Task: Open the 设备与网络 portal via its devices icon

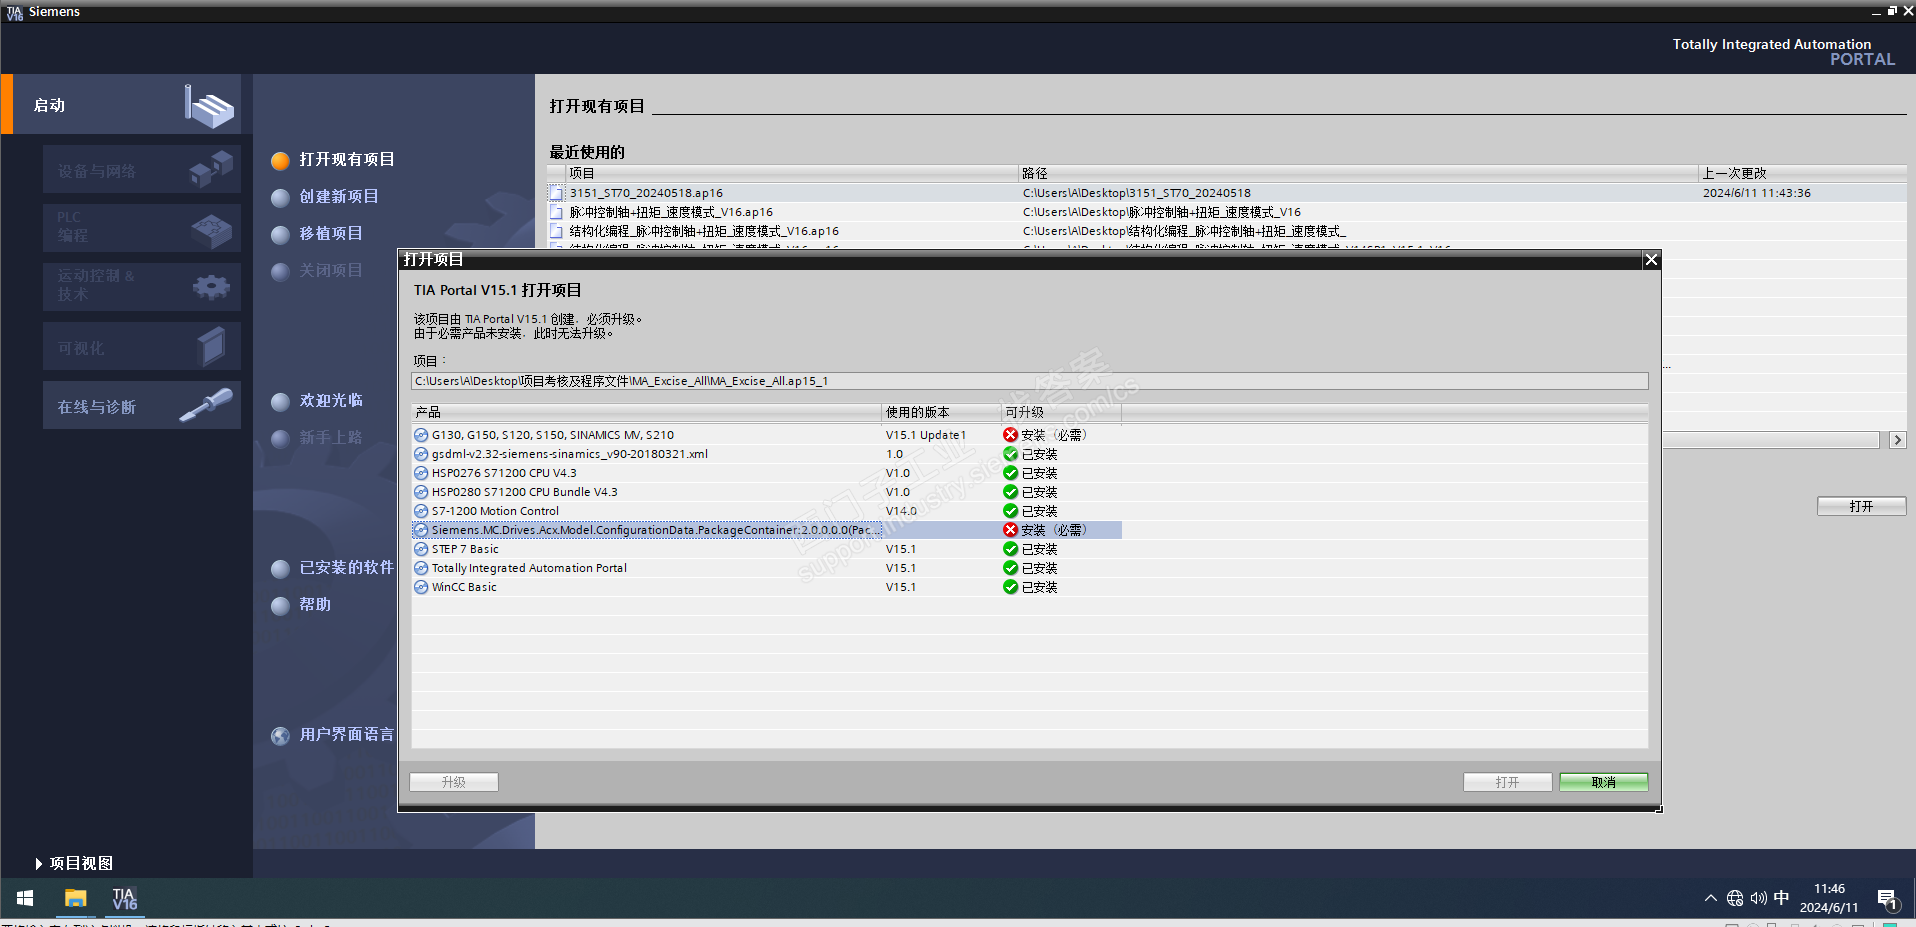Action: 211,168
